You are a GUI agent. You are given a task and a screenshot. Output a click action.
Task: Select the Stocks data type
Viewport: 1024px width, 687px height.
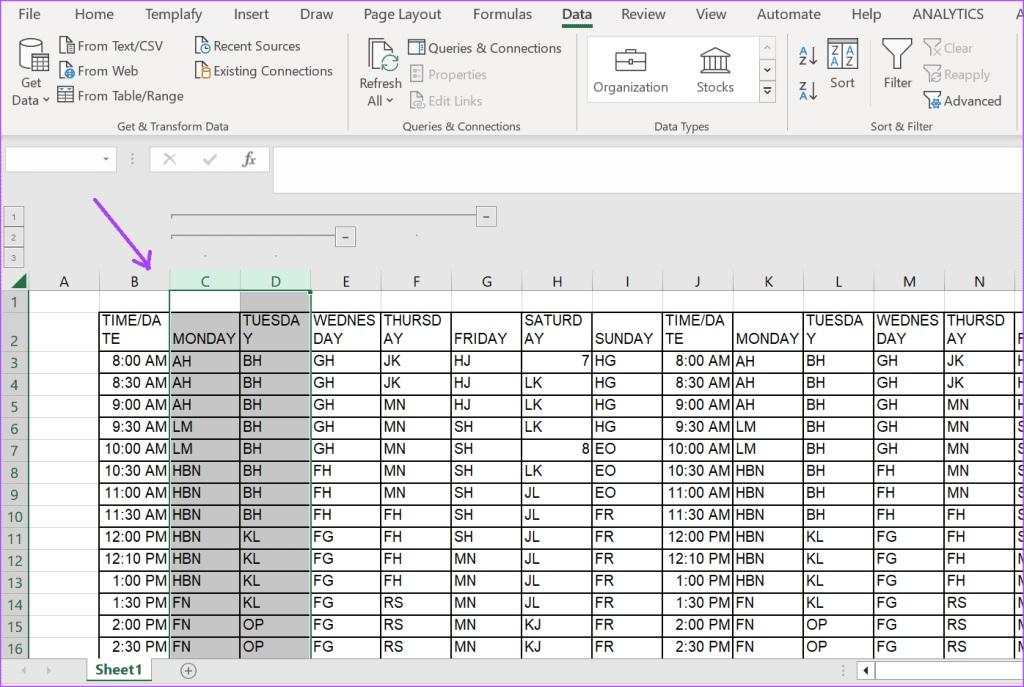tap(715, 71)
